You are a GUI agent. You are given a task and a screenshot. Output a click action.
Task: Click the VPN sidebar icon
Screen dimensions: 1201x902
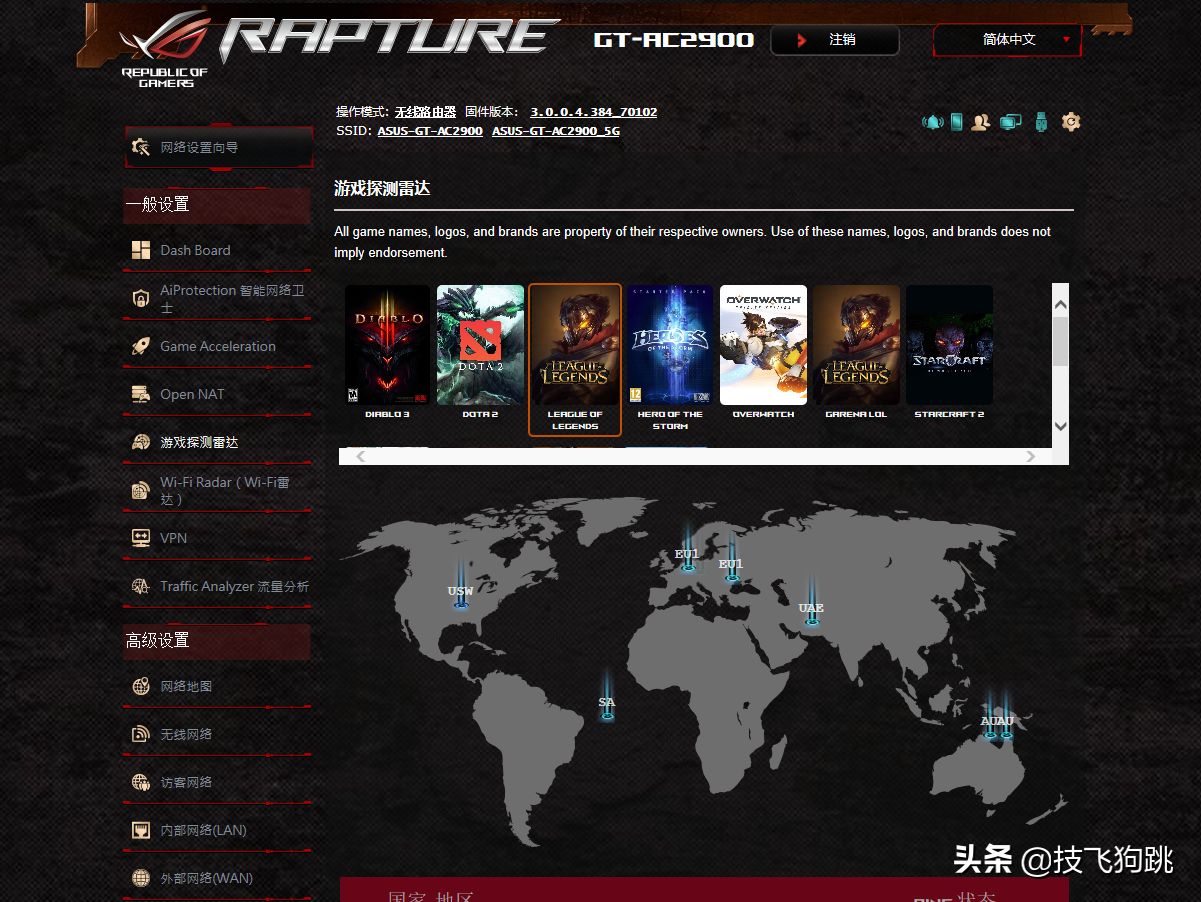pos(141,538)
